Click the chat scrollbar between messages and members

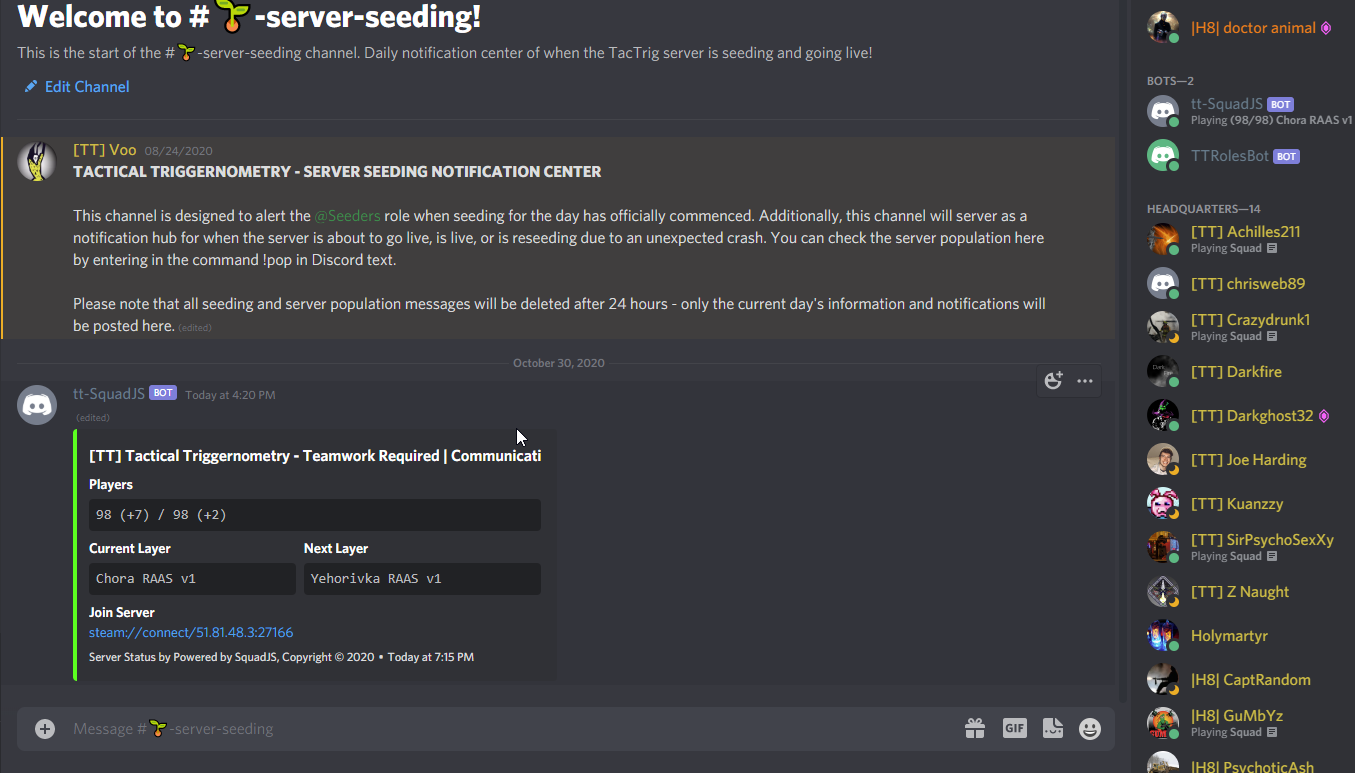pos(1123,350)
